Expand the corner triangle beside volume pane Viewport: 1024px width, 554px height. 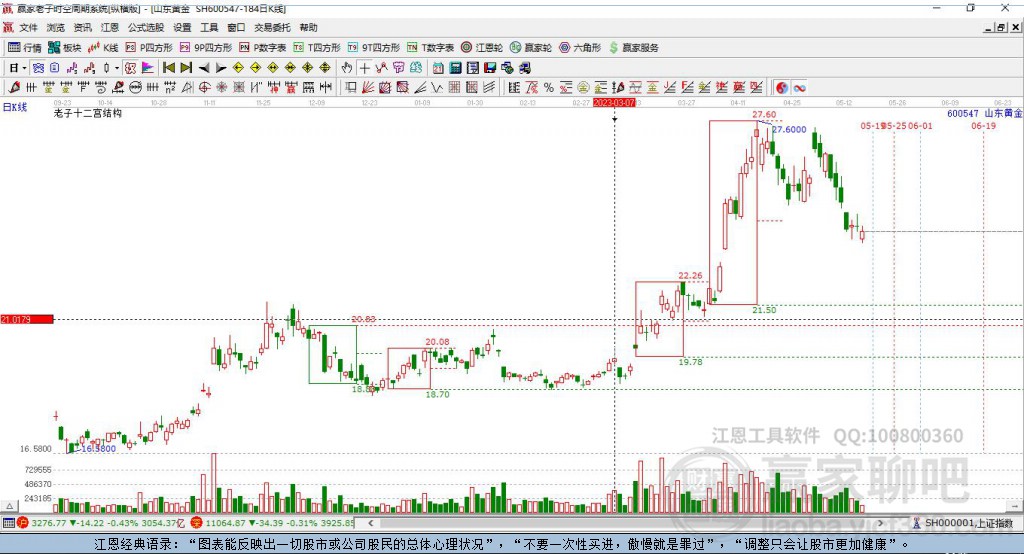coord(9,506)
